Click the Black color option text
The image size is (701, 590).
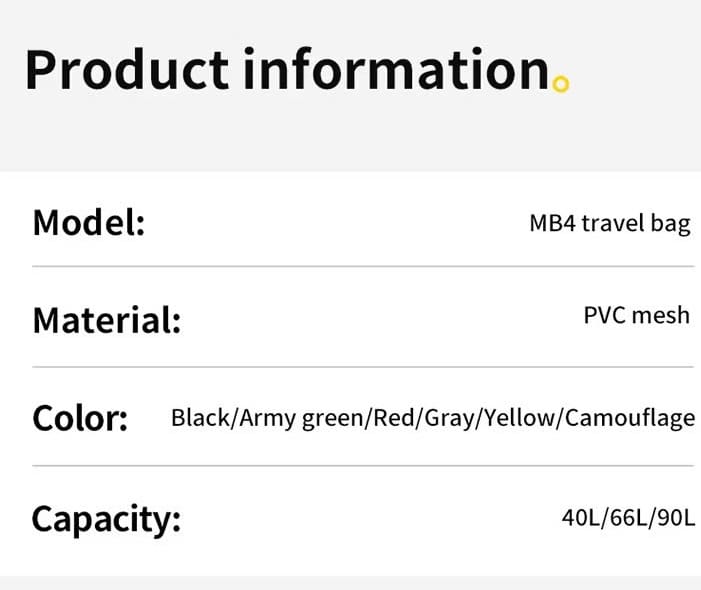[200, 417]
